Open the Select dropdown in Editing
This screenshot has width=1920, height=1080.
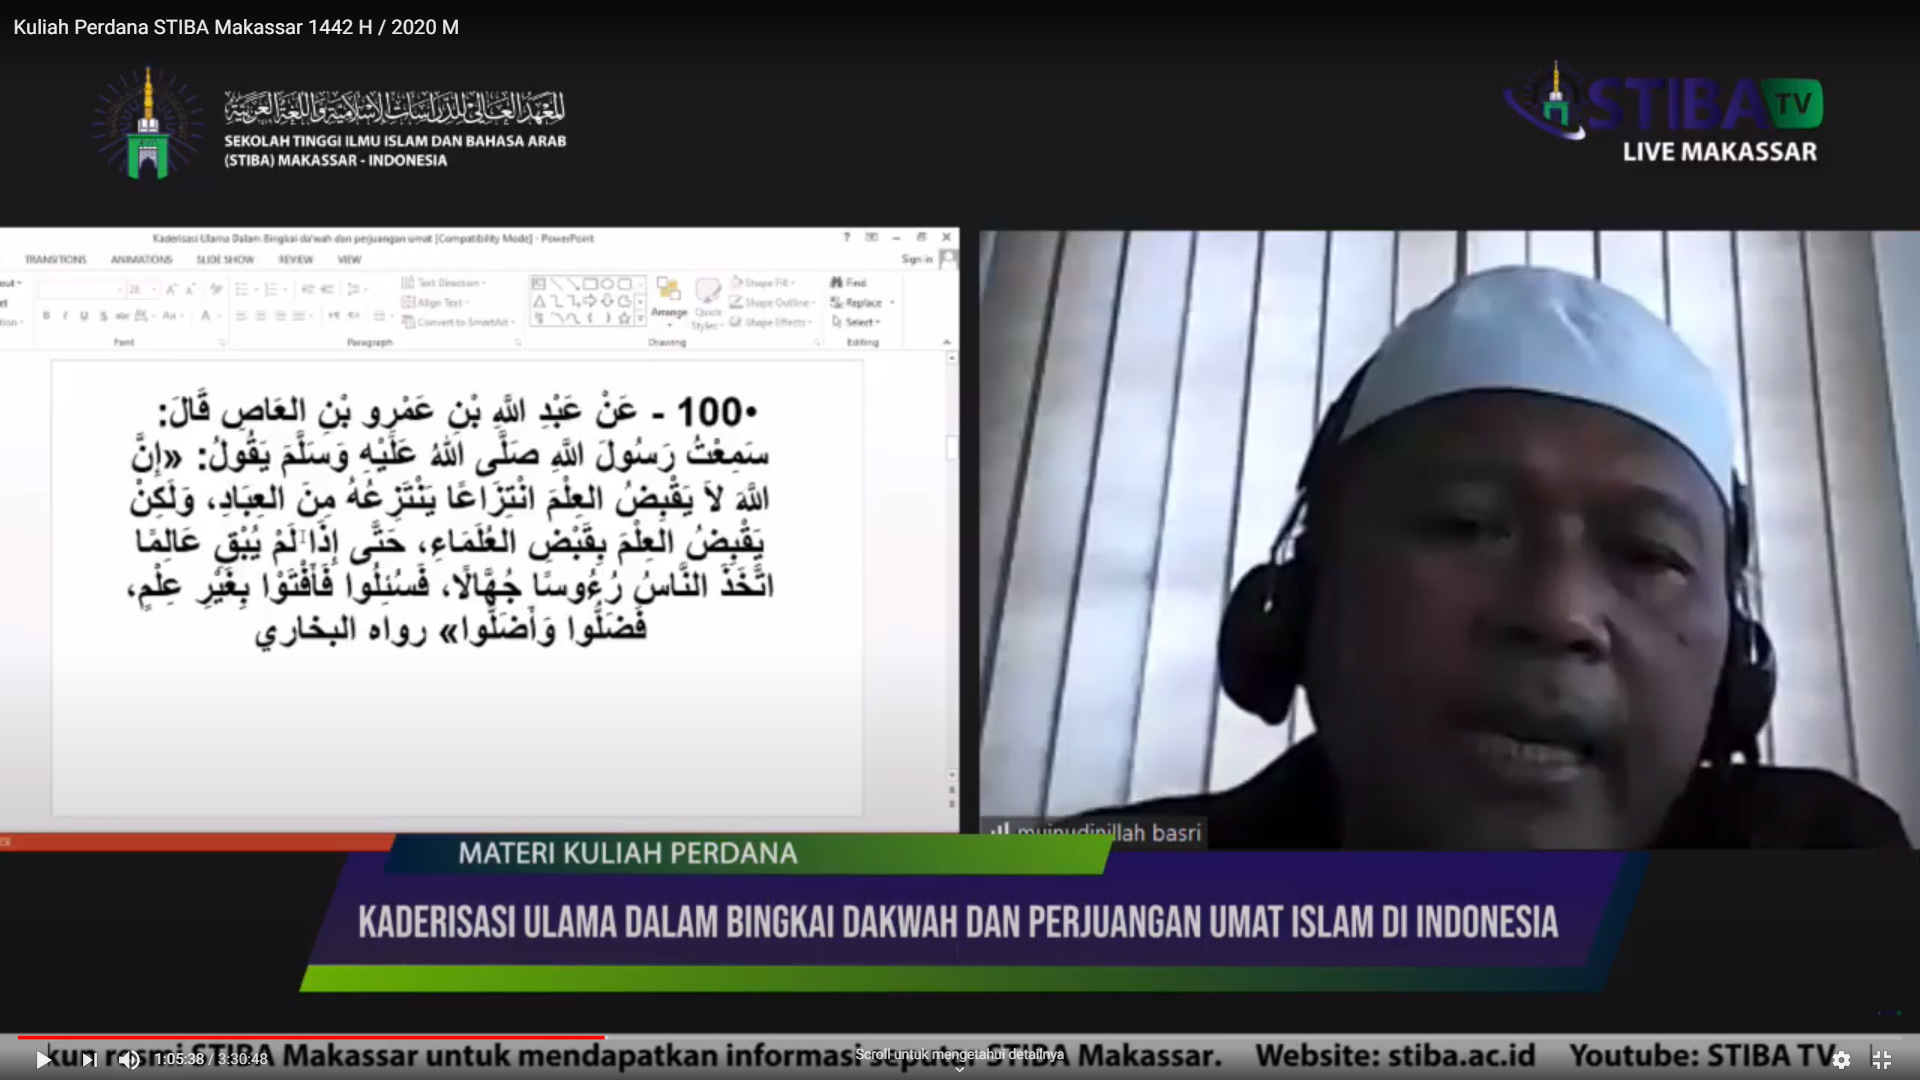(x=862, y=322)
